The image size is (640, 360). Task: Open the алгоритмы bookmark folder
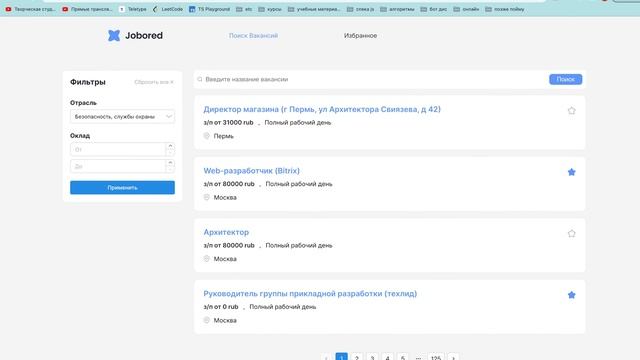397,9
